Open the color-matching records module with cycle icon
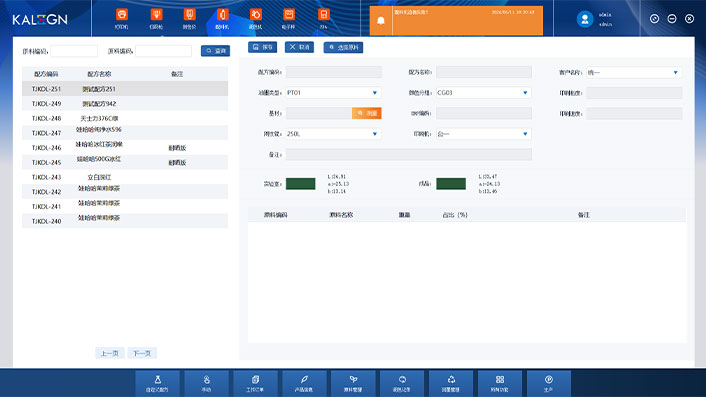The width and height of the screenshot is (706, 397). (x=402, y=383)
